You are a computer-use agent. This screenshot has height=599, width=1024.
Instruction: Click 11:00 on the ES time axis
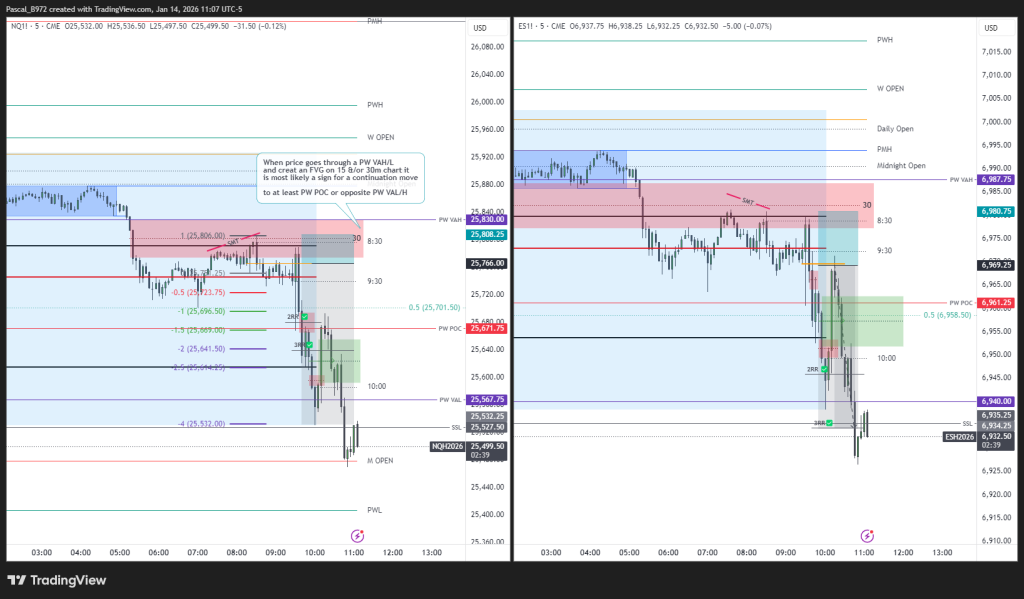[864, 552]
